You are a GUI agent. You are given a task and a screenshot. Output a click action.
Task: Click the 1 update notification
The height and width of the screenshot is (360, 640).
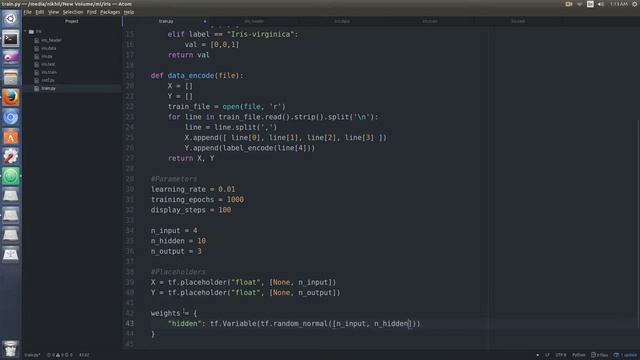(625, 355)
